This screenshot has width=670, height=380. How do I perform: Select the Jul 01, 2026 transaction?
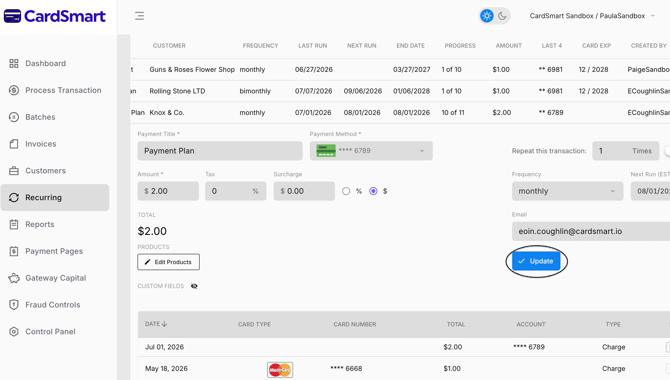404,347
